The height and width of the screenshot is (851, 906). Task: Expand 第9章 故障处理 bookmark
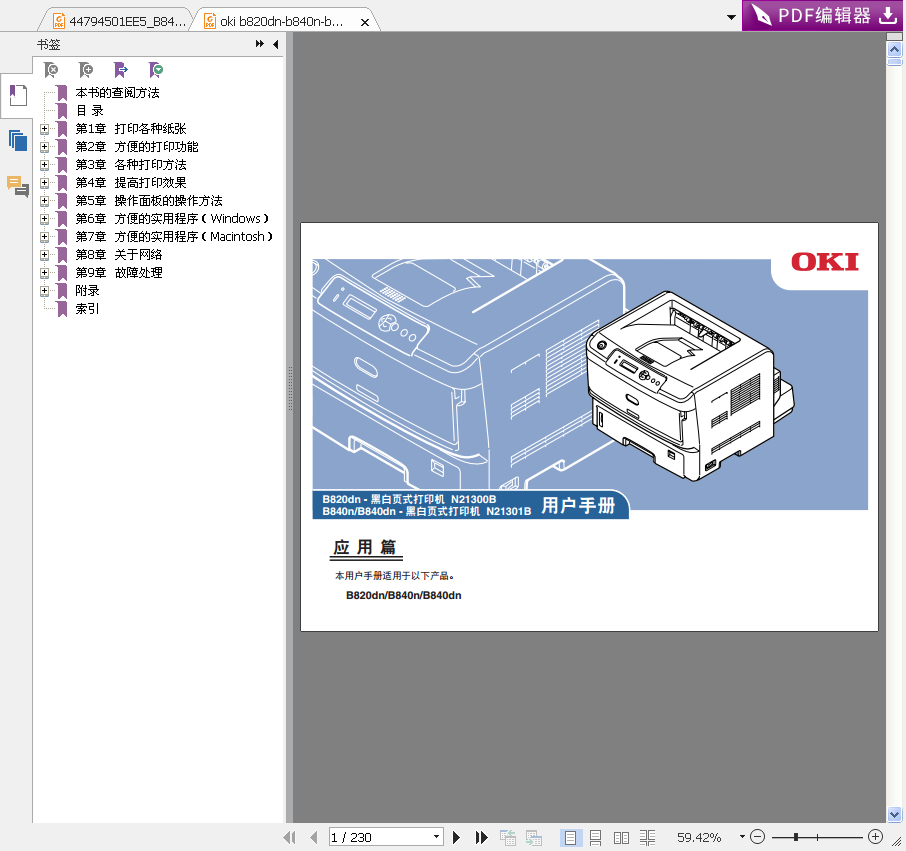click(44, 273)
